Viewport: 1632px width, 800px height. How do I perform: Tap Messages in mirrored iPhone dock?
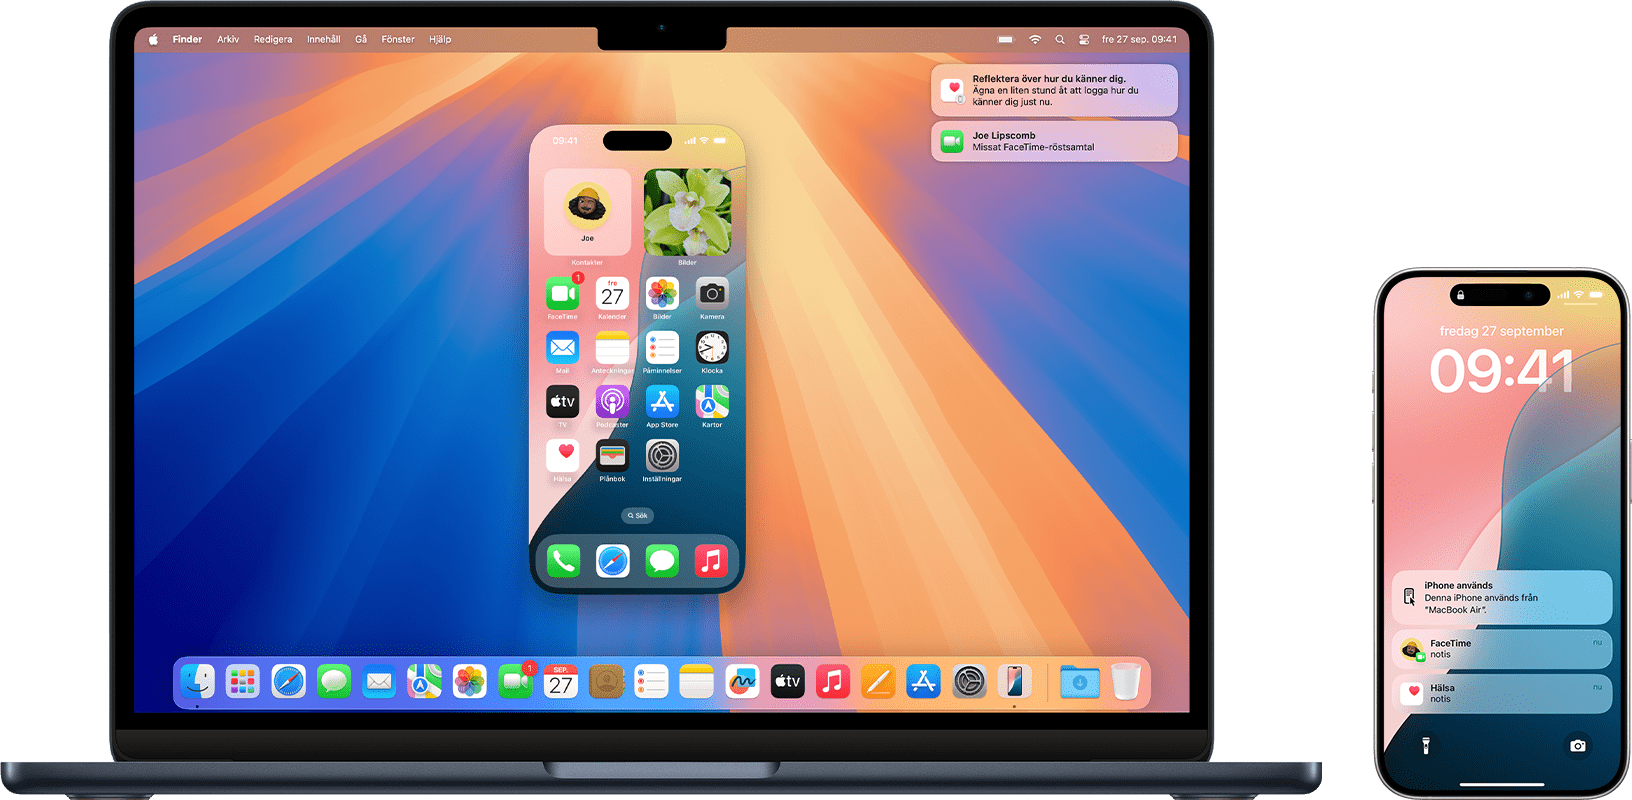click(661, 561)
